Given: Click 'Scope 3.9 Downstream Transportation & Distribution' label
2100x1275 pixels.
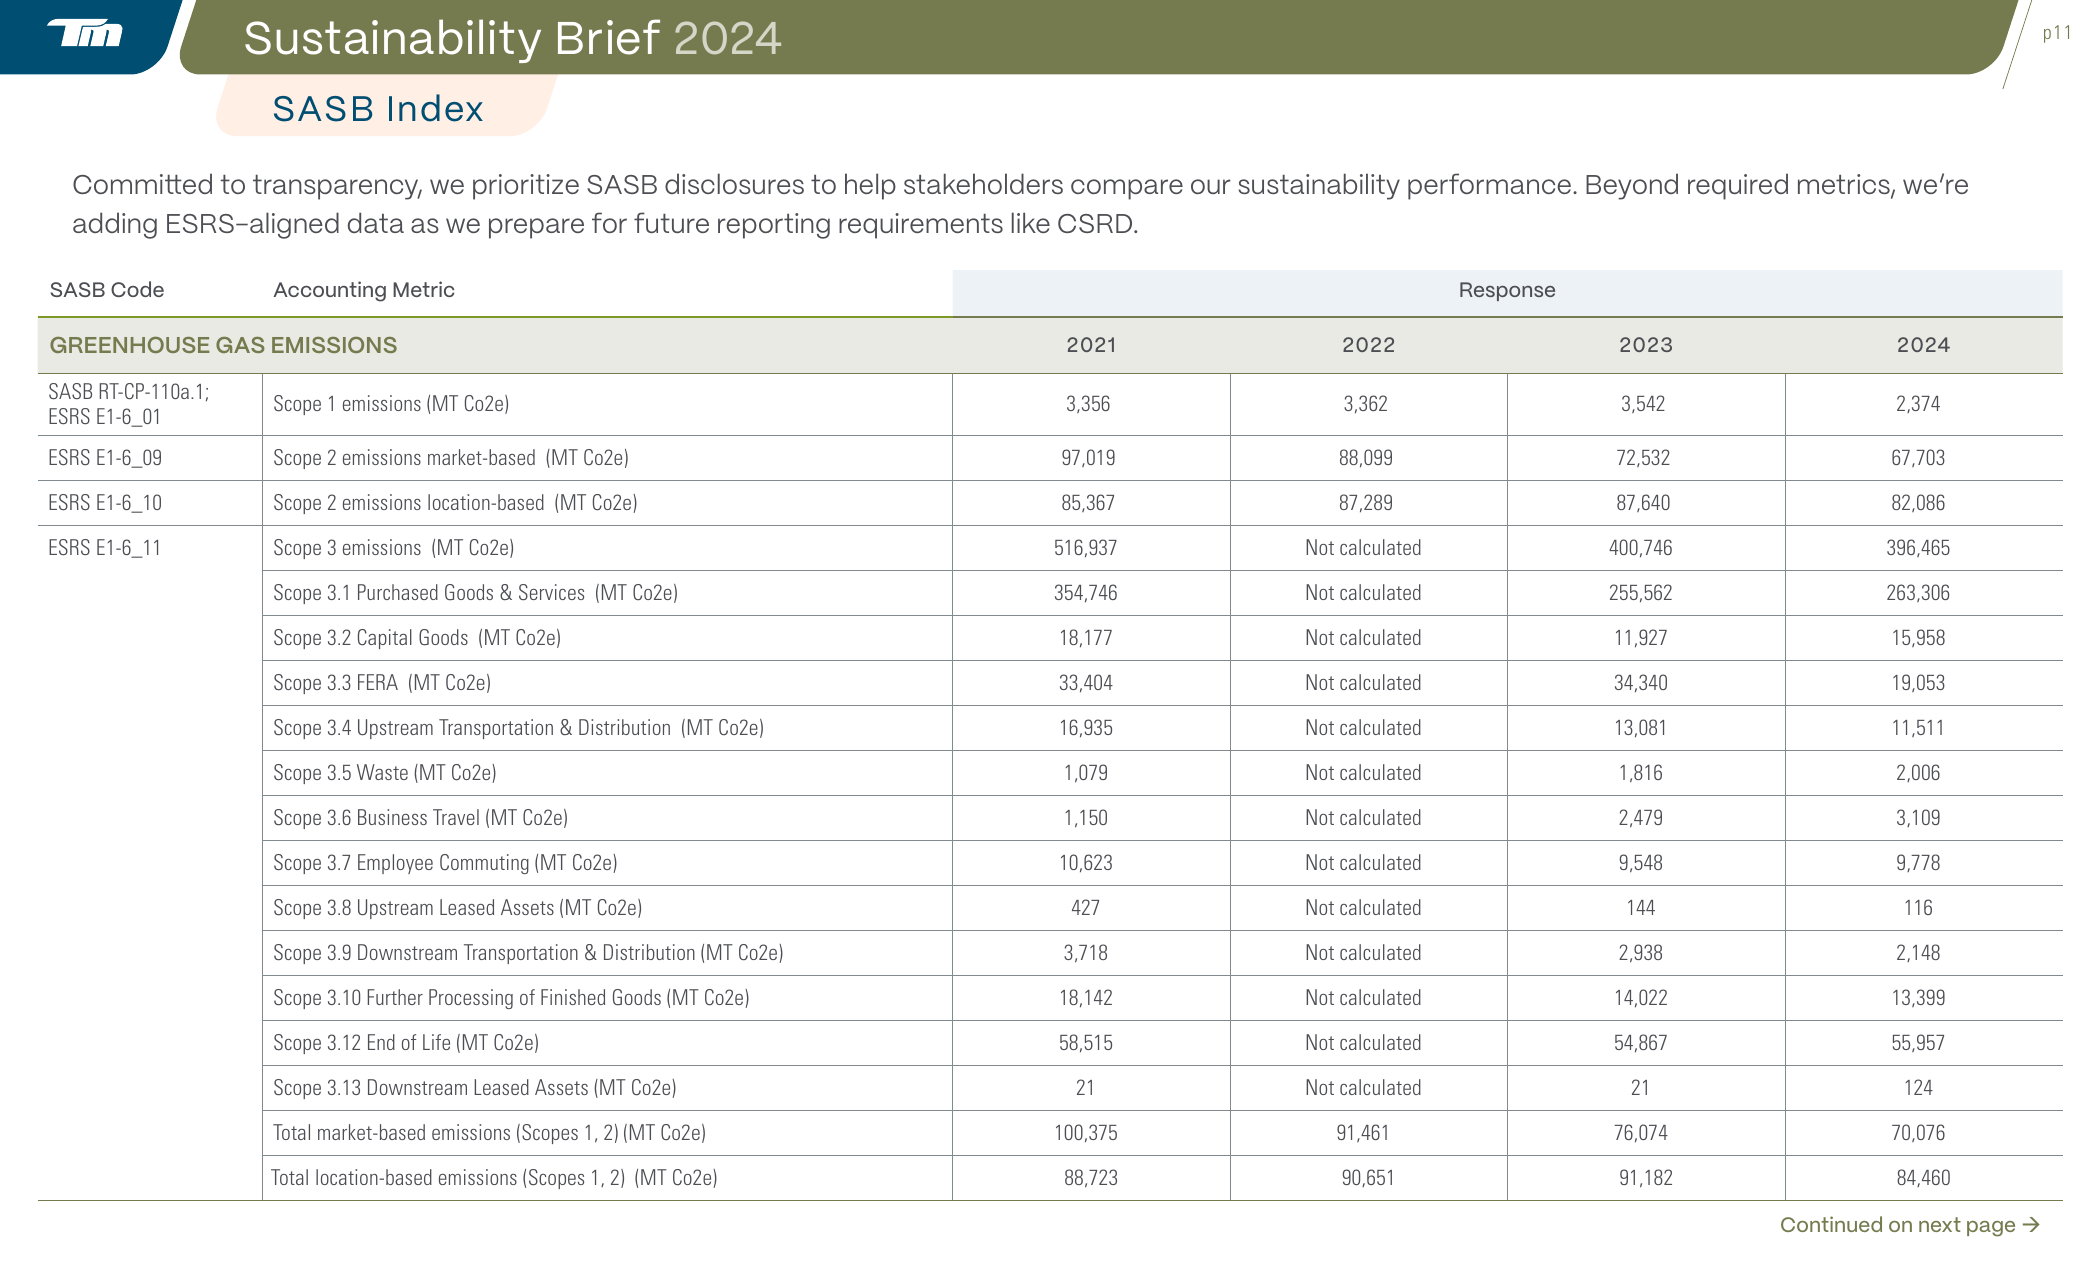Looking at the screenshot, I should pos(528,953).
